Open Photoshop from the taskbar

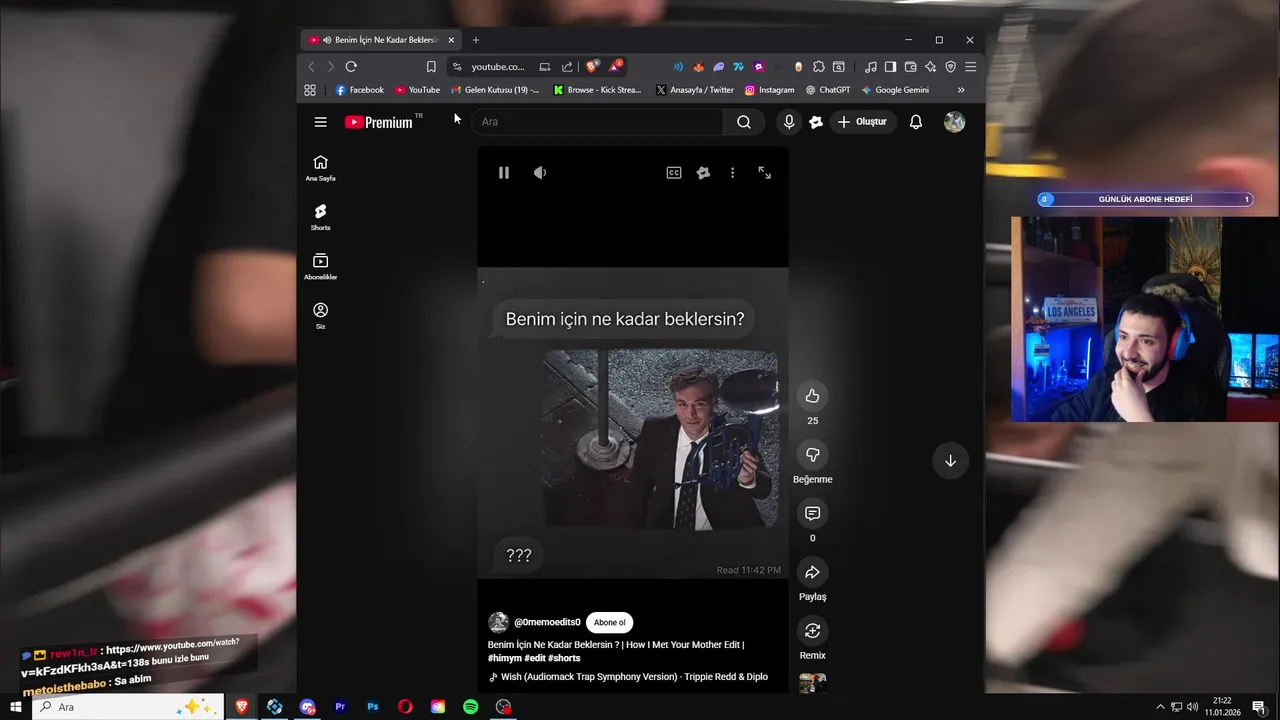click(x=373, y=707)
